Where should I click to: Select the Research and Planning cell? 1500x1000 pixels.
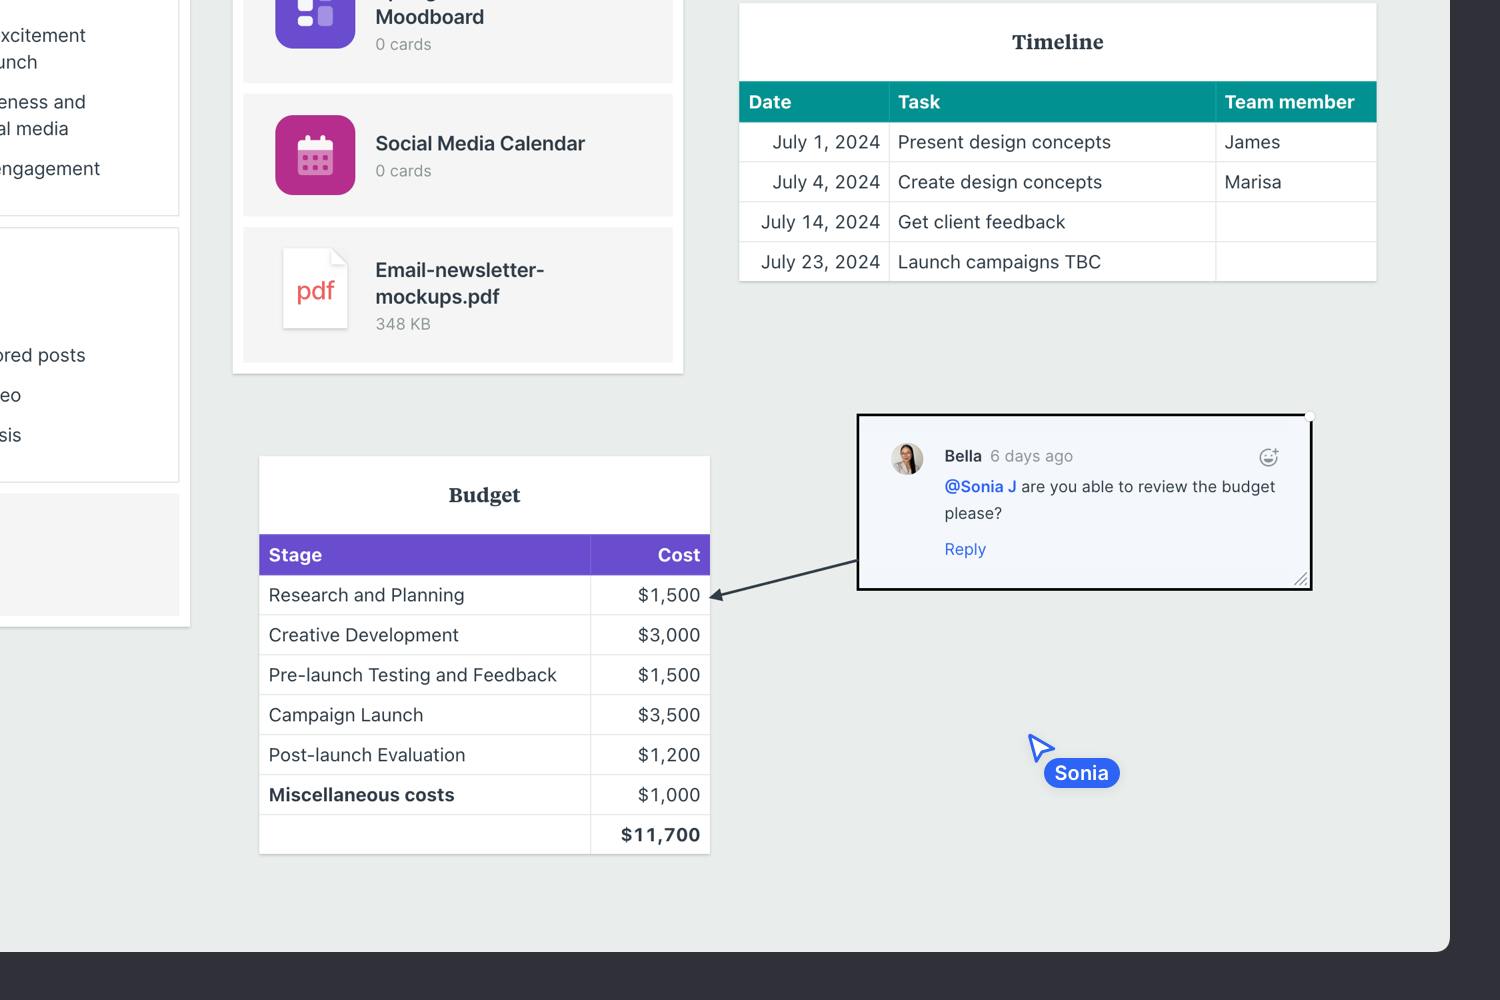click(x=367, y=595)
